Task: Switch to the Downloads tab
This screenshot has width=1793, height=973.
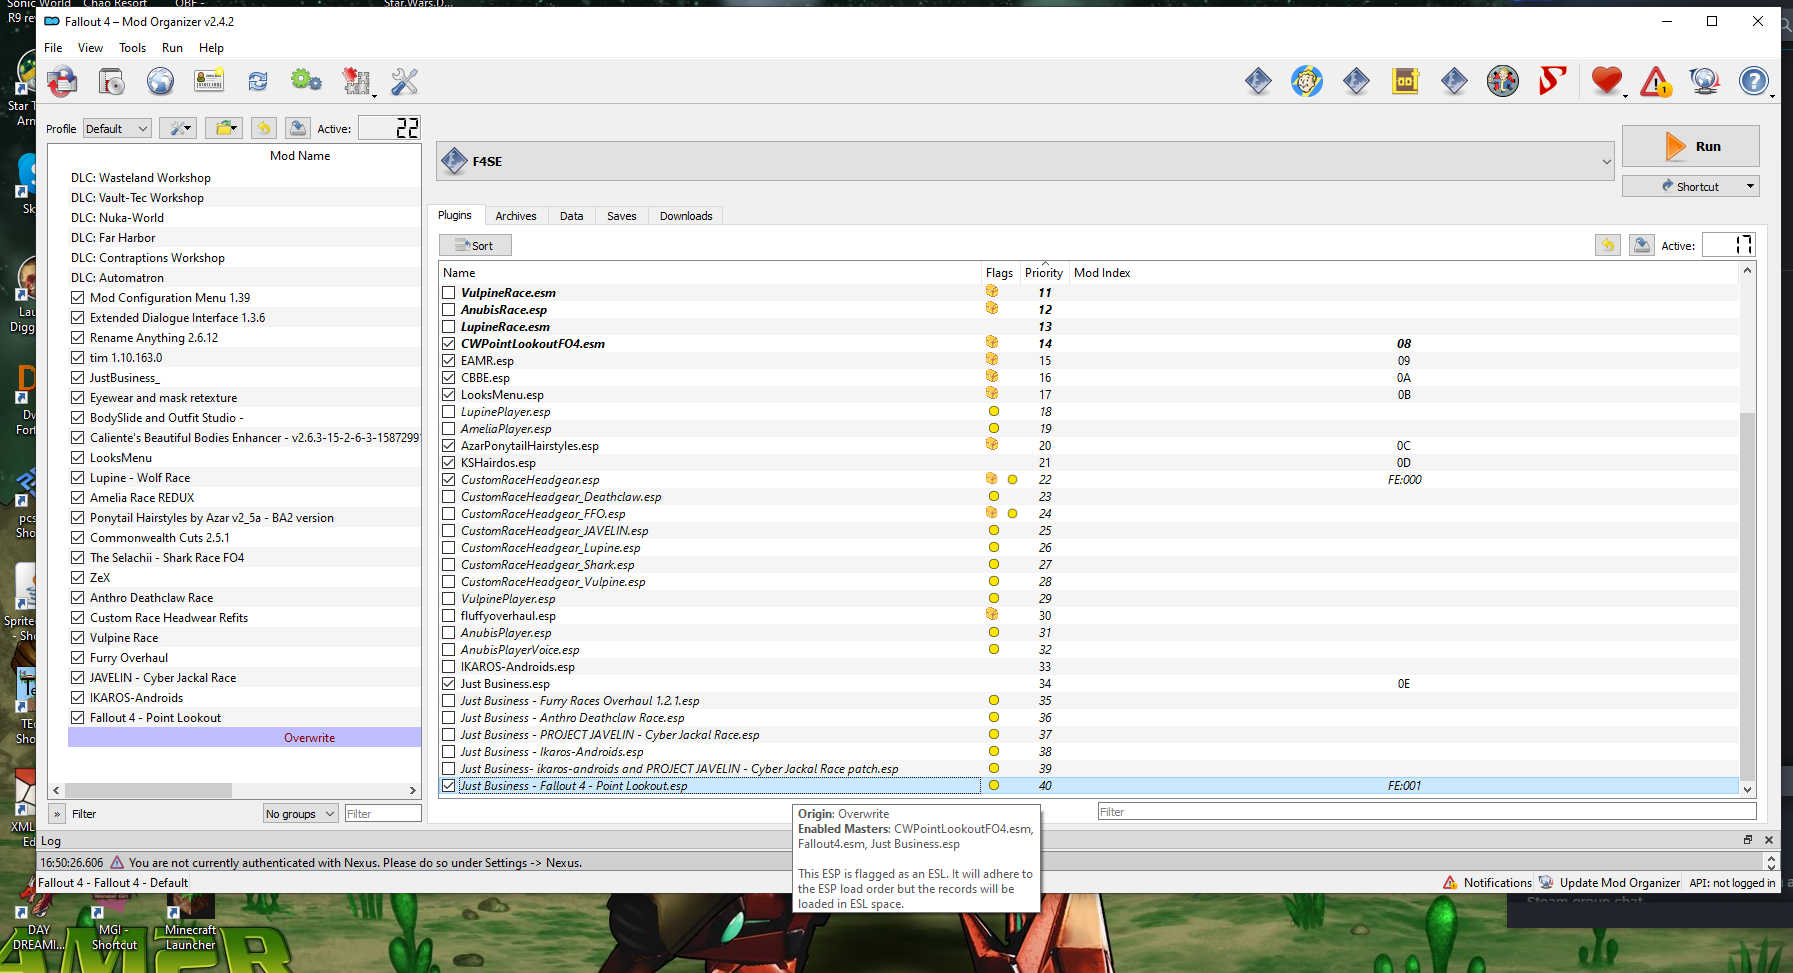Action: point(686,216)
